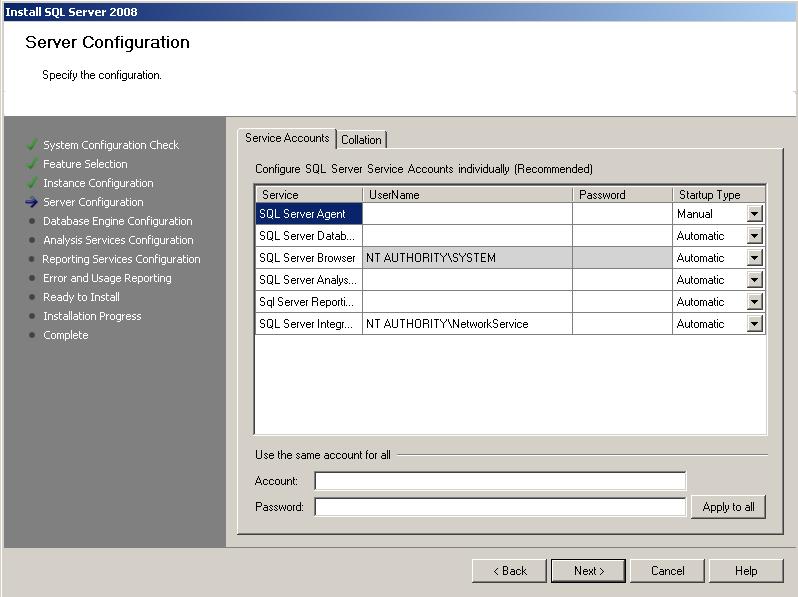
Task: Select the Service Accounts tab
Action: tap(287, 138)
